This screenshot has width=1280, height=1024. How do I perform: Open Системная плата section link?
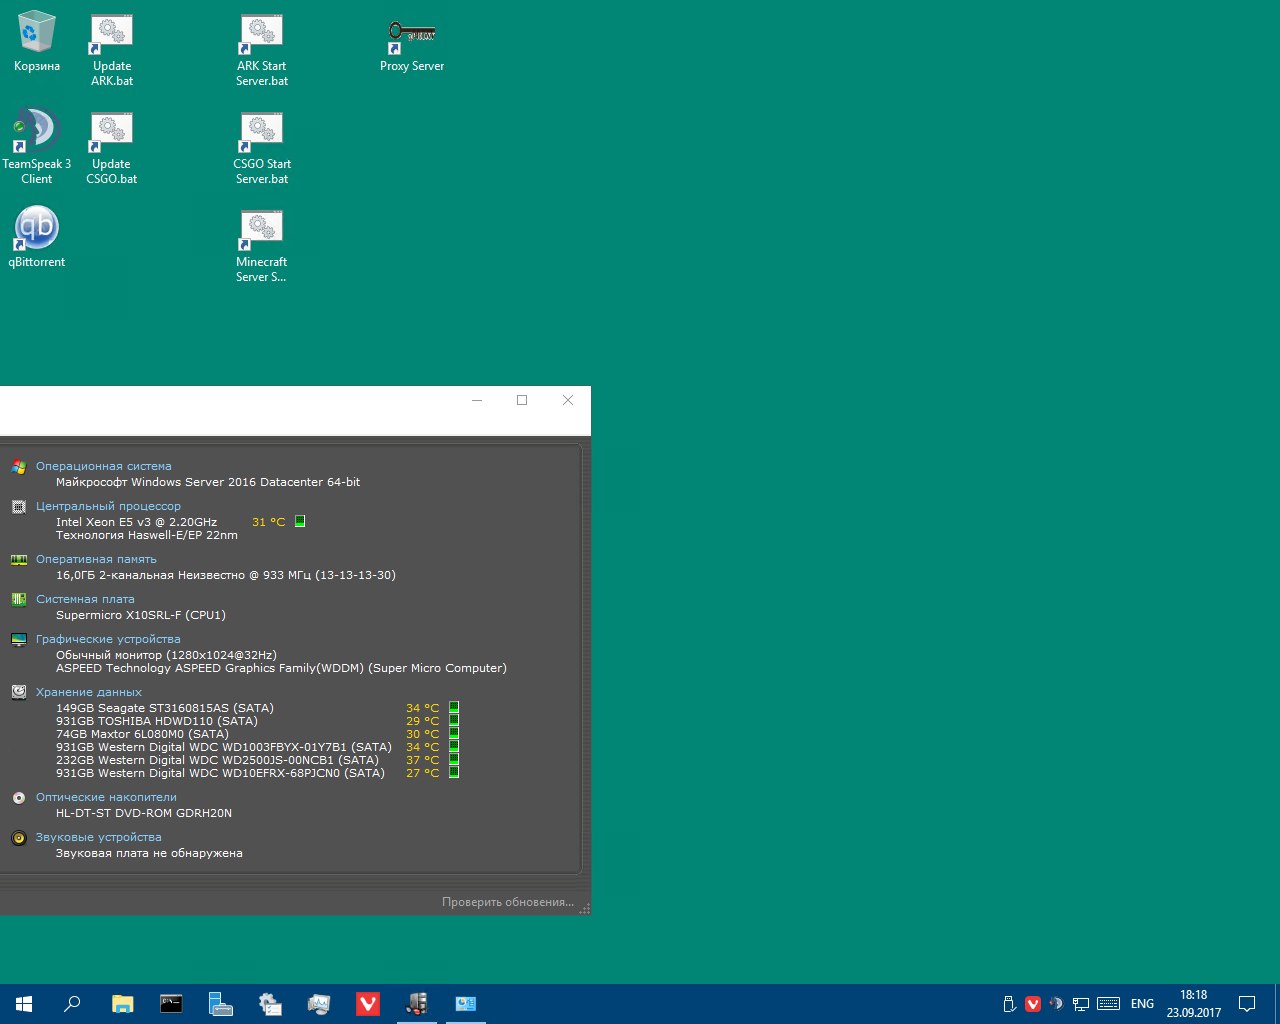pyautogui.click(x=85, y=599)
